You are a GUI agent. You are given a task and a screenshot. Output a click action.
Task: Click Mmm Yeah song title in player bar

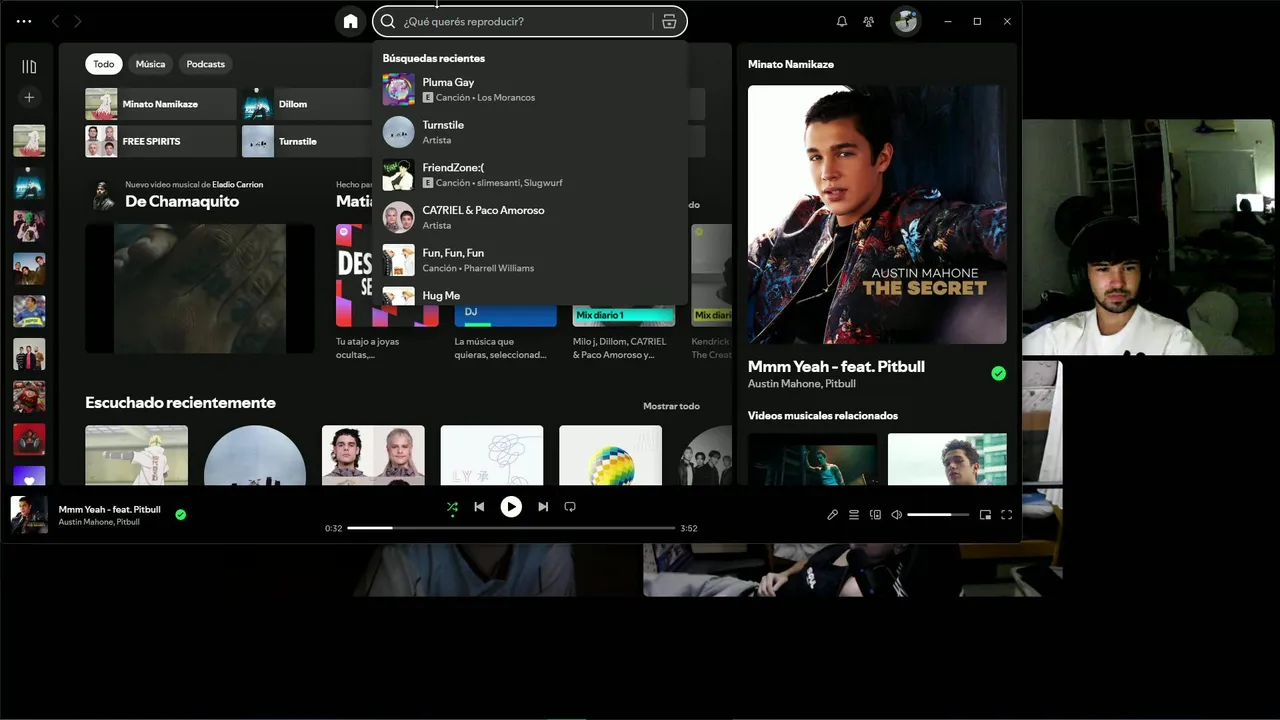tap(109, 509)
